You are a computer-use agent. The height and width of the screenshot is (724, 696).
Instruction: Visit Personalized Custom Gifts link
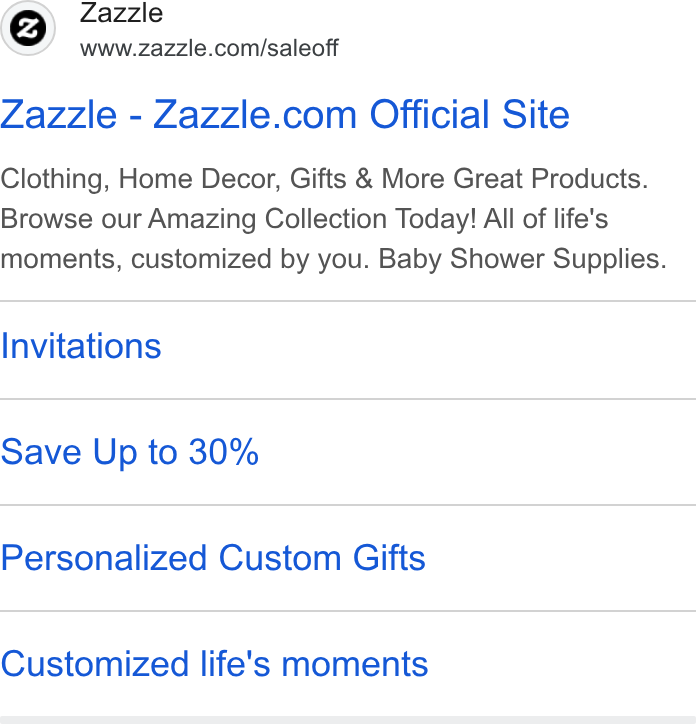(x=213, y=558)
